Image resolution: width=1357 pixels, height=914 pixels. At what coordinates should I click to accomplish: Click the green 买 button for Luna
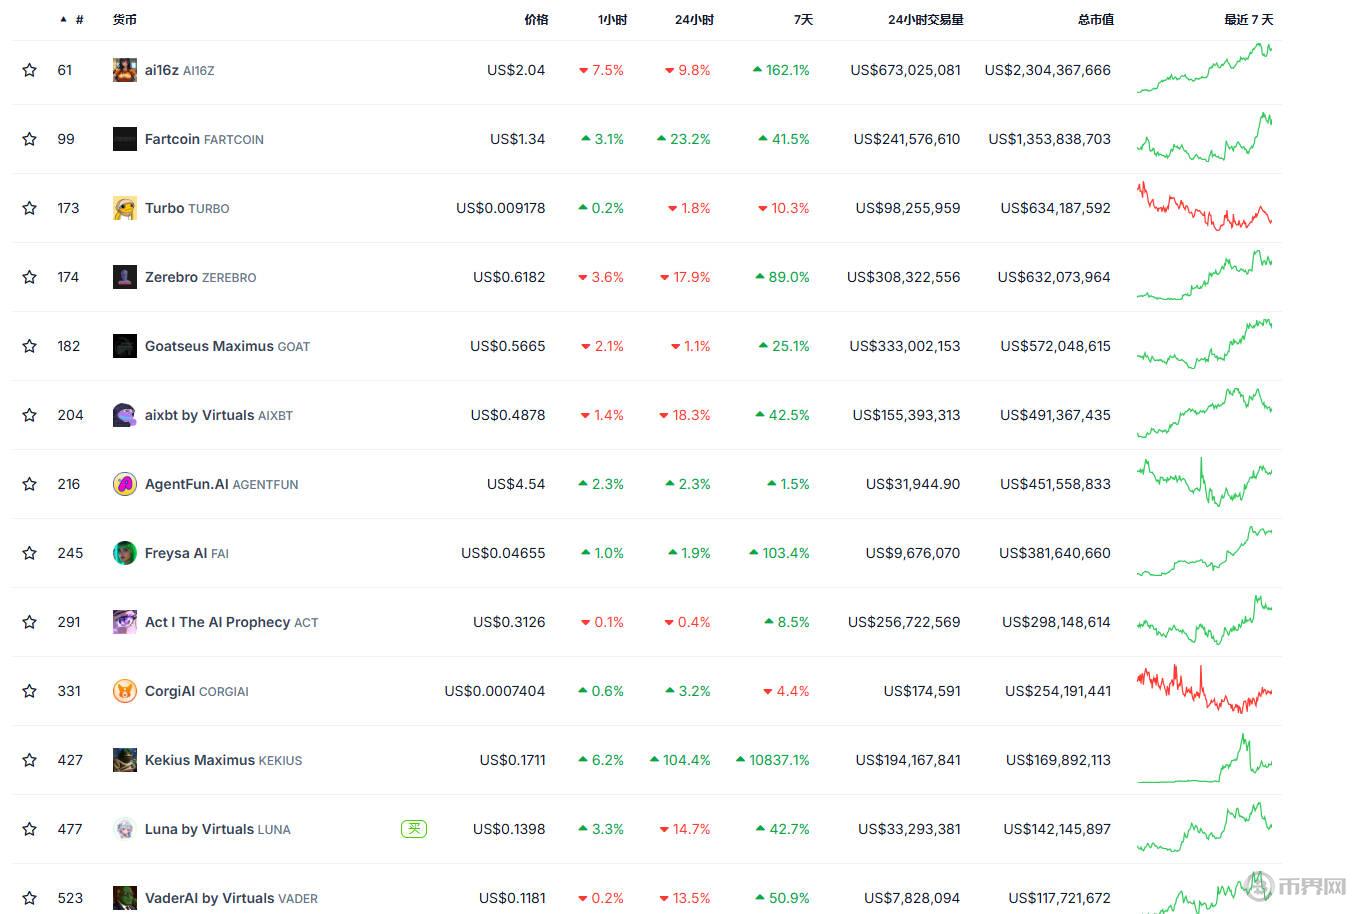pos(413,829)
